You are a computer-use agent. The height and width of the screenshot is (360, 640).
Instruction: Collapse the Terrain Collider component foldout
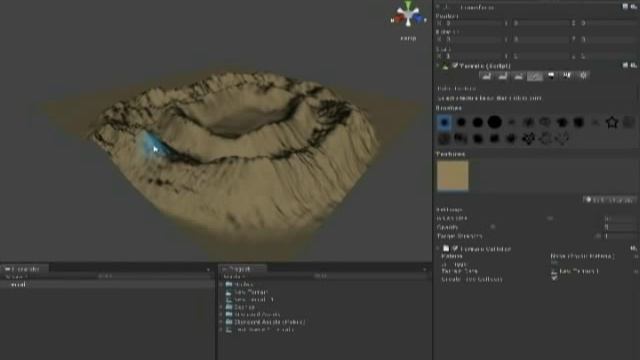[x=438, y=249]
